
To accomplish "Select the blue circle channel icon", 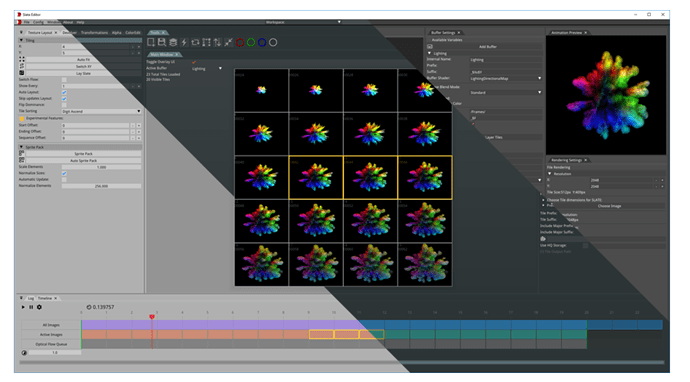I will [x=262, y=42].
